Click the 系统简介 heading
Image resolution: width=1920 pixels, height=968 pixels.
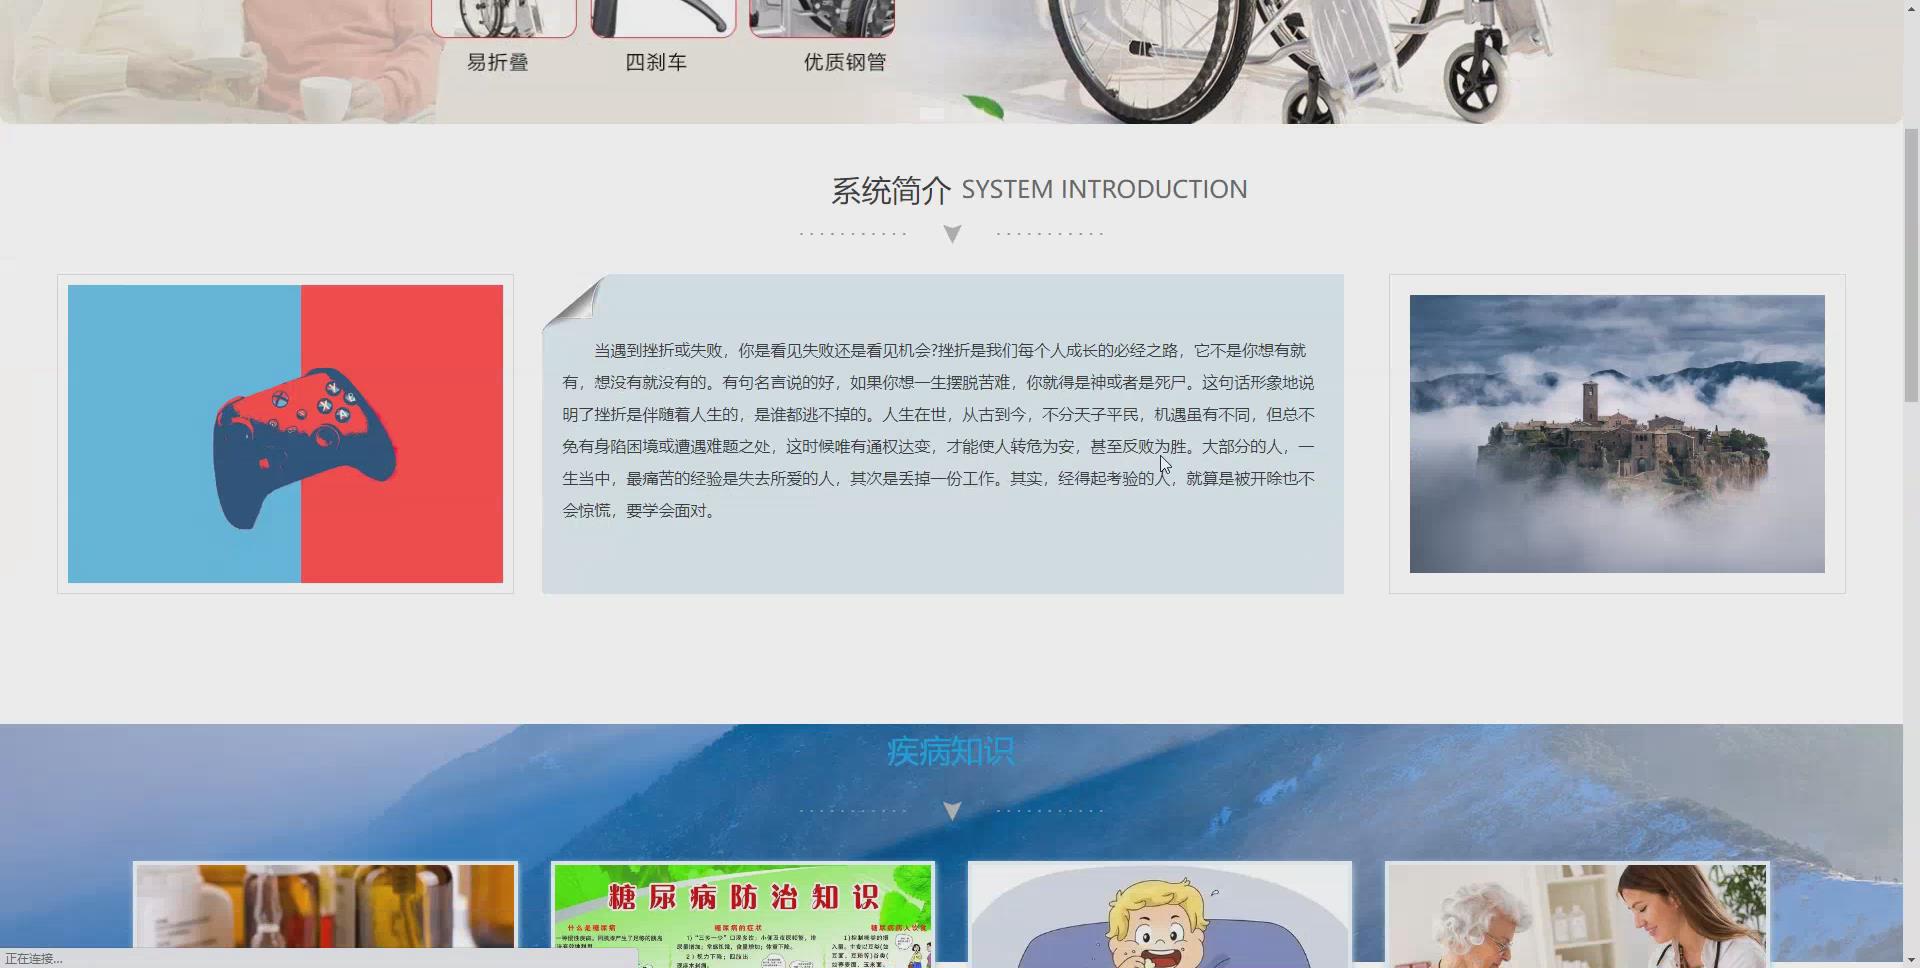[891, 190]
